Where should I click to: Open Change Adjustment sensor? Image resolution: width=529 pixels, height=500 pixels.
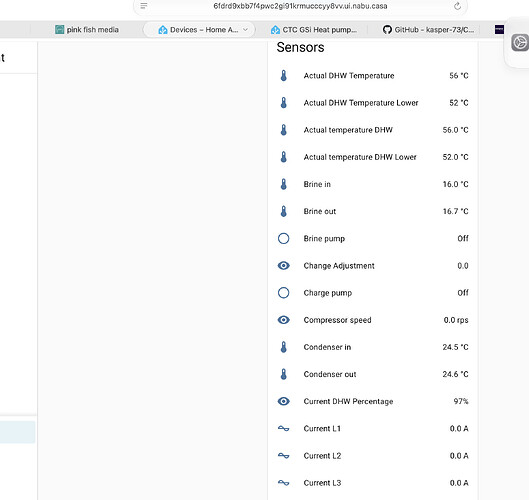(373, 266)
